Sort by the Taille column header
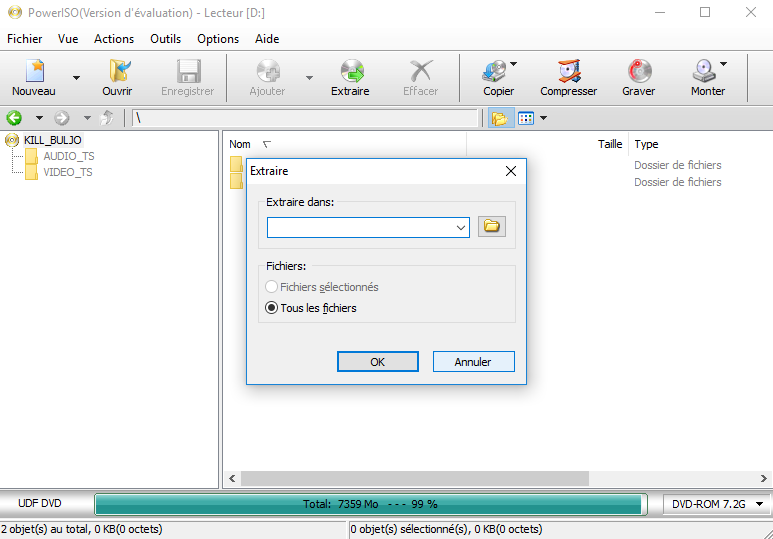The image size is (773, 539). (x=610, y=144)
